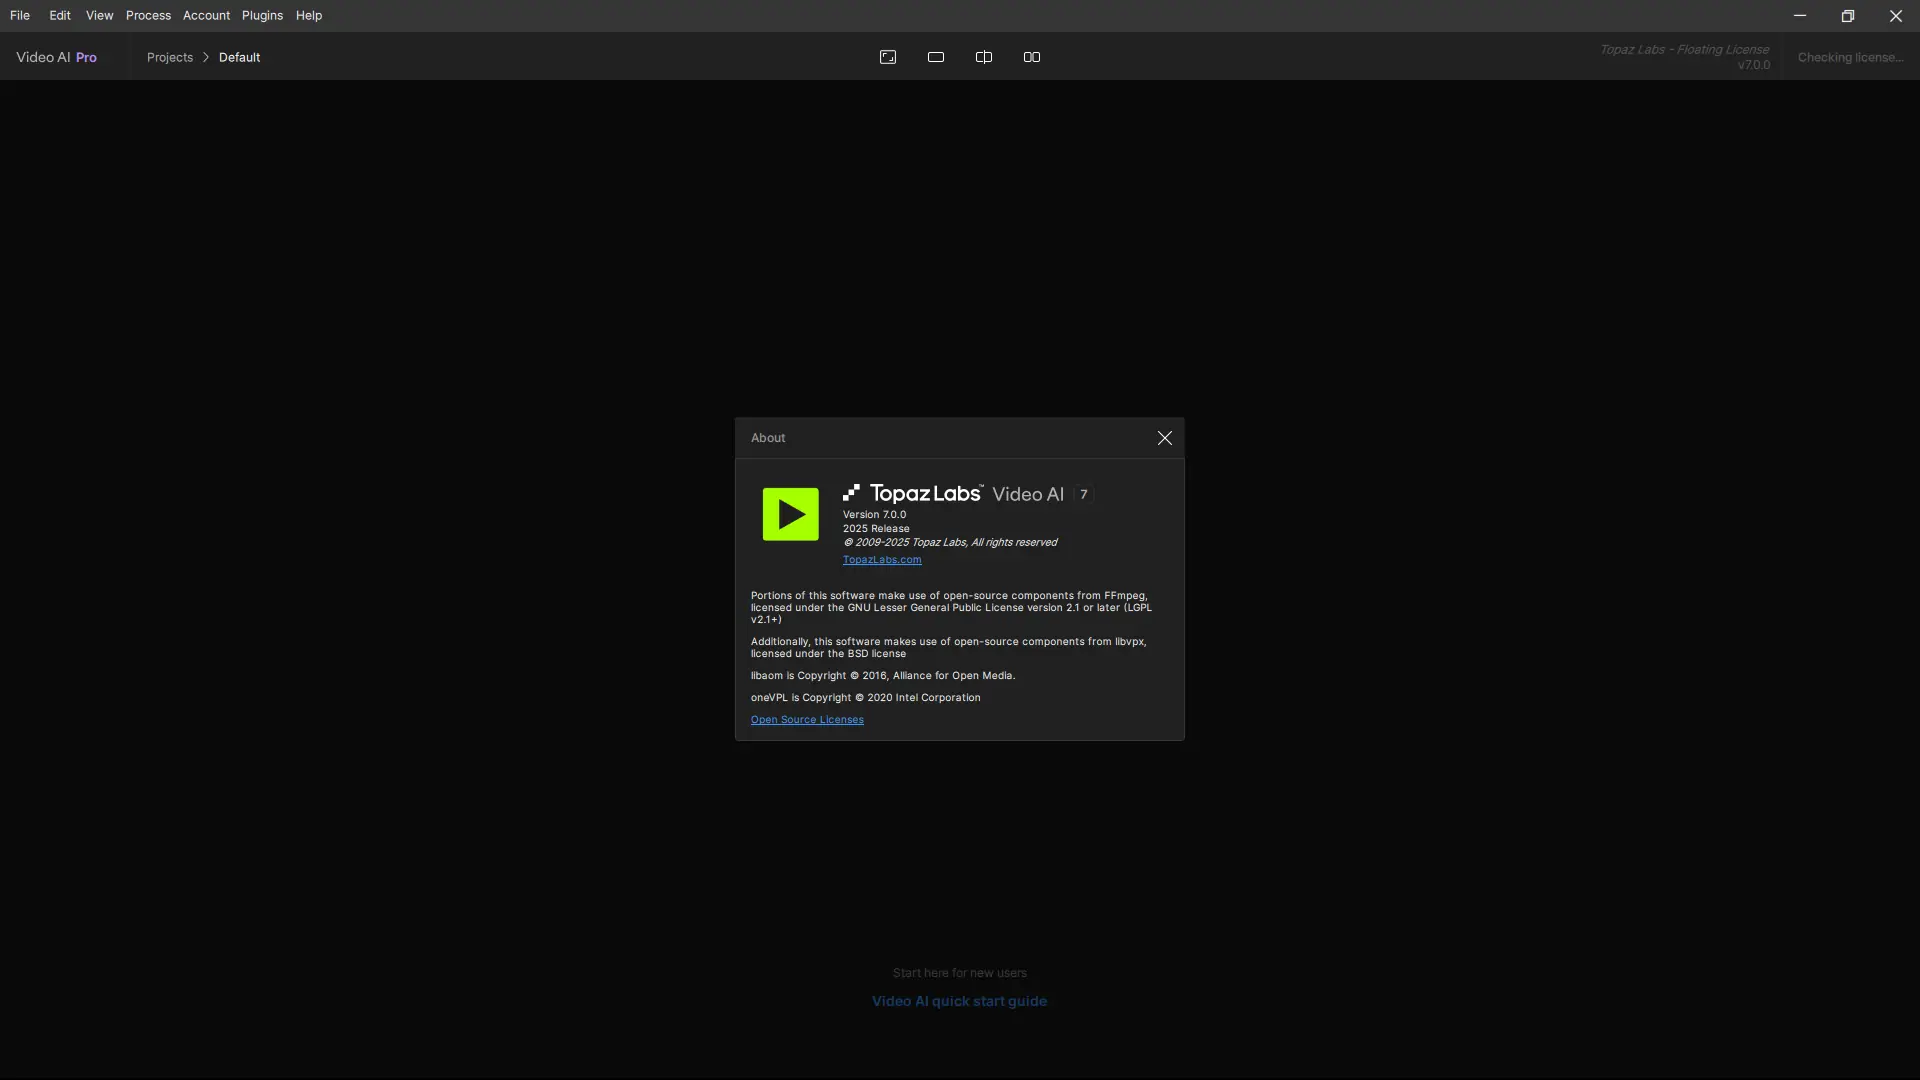This screenshot has height=1080, width=1920.
Task: Click the green play logo icon
Action: coord(790,514)
